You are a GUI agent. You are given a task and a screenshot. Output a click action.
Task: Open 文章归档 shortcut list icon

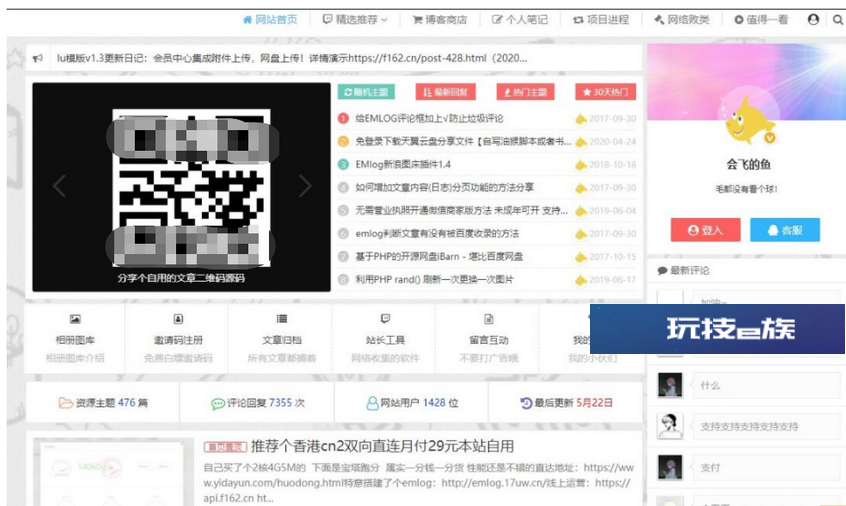(x=282, y=319)
